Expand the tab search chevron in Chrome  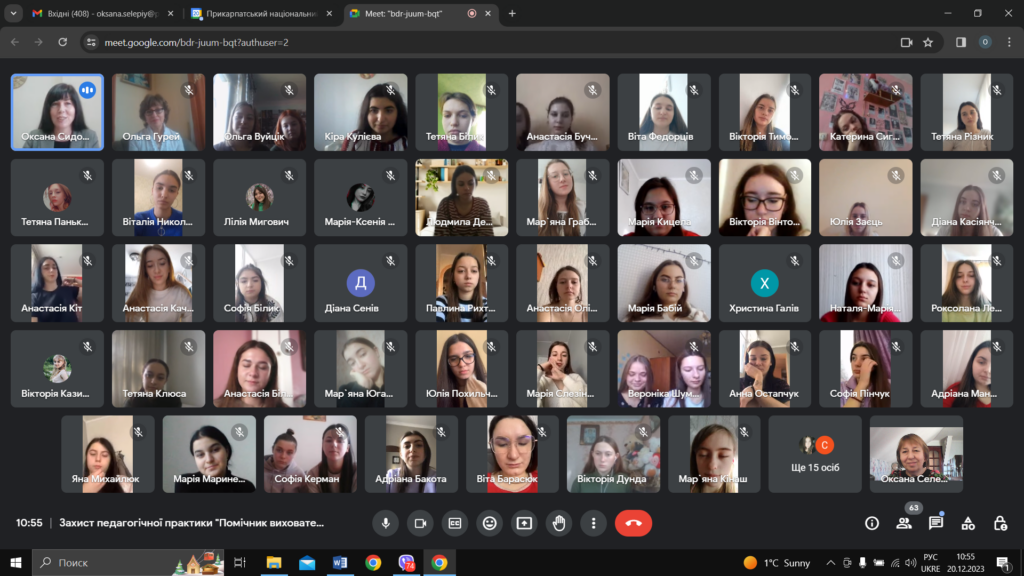(13, 14)
